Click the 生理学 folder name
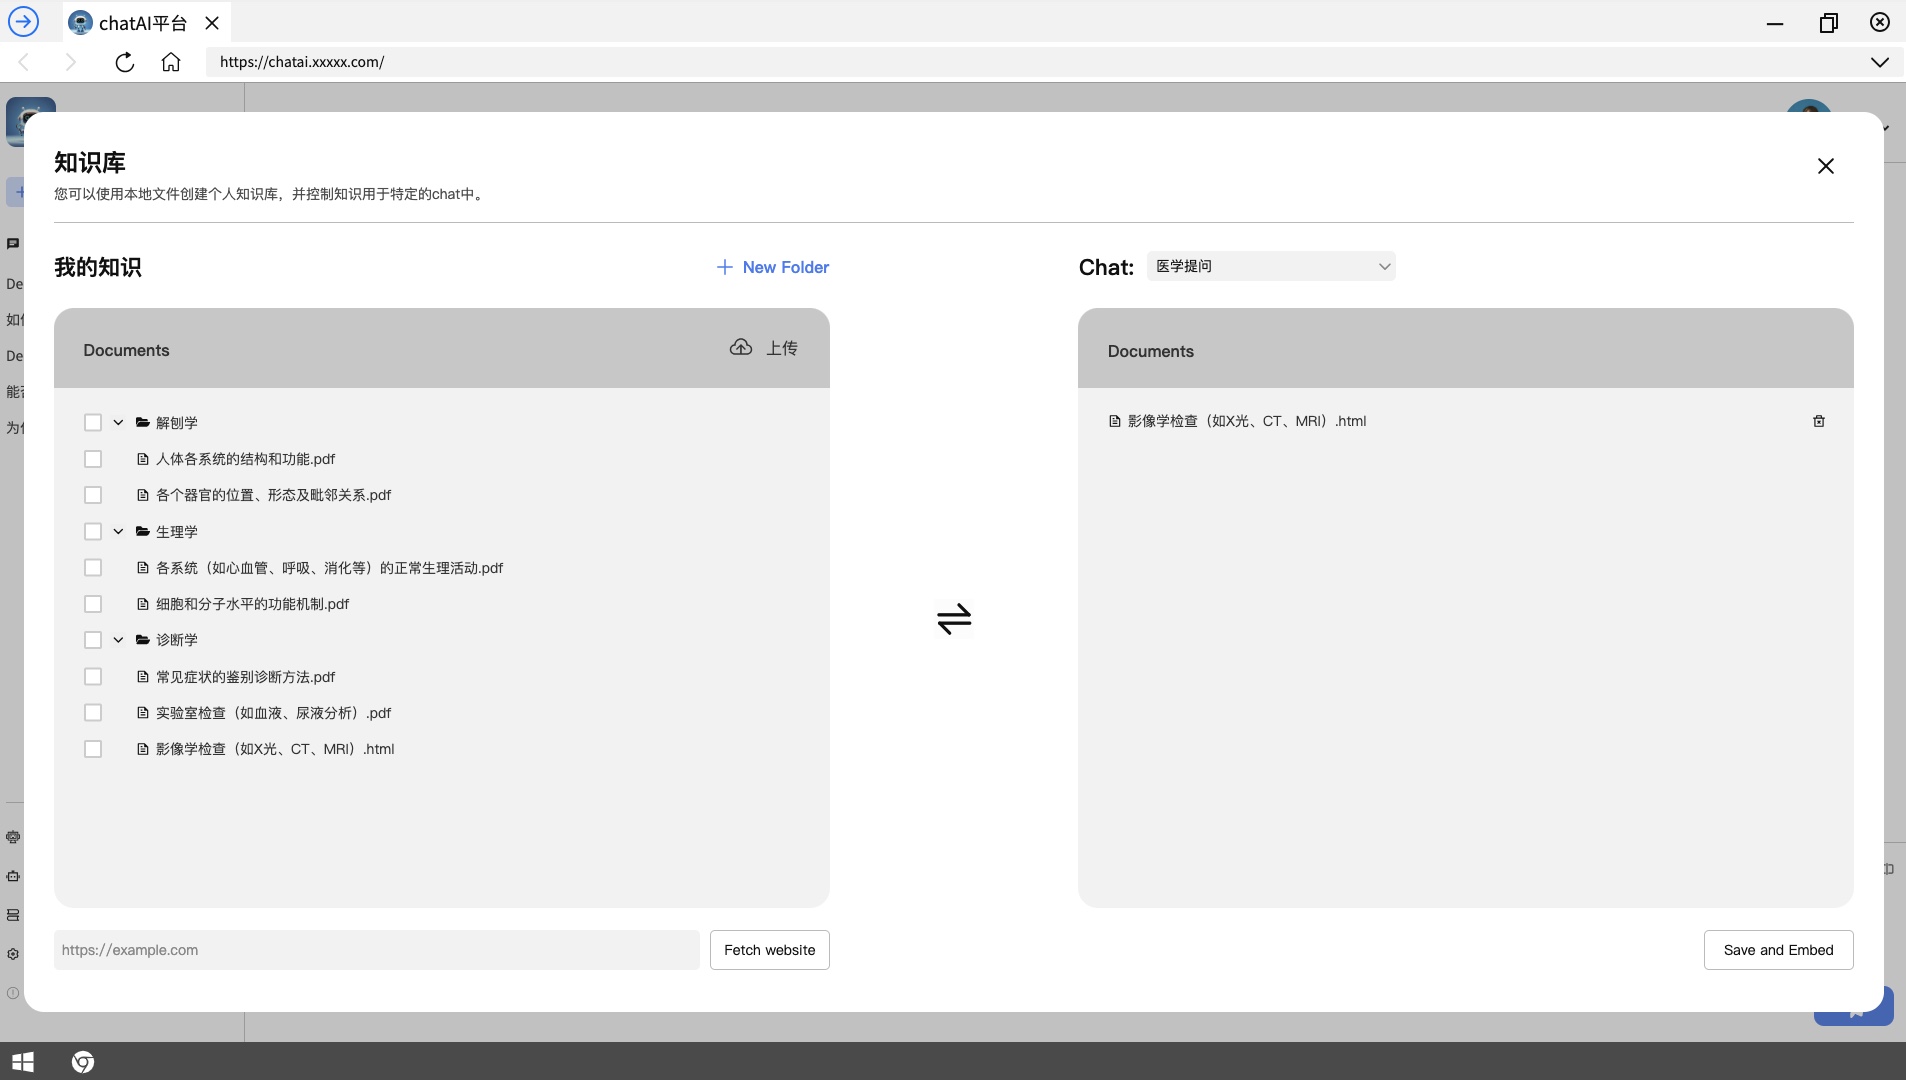The image size is (1906, 1080). [x=177, y=532]
